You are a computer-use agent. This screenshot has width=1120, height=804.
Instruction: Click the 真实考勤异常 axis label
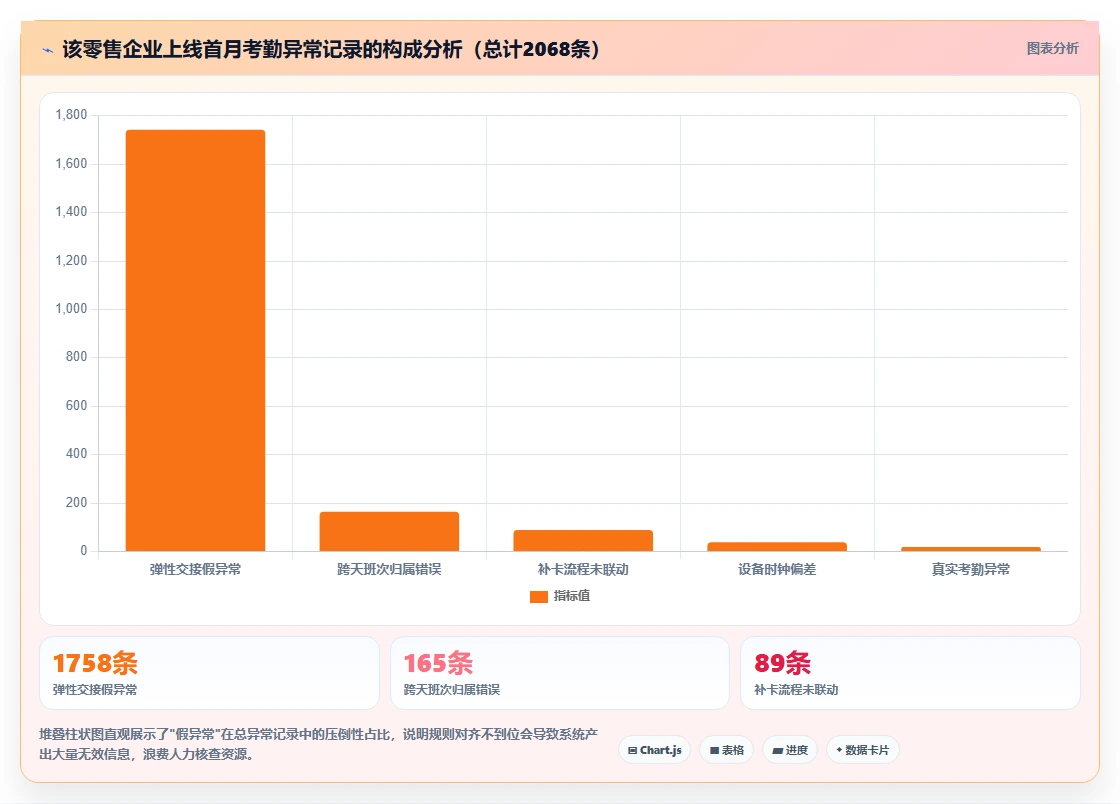click(x=971, y=569)
